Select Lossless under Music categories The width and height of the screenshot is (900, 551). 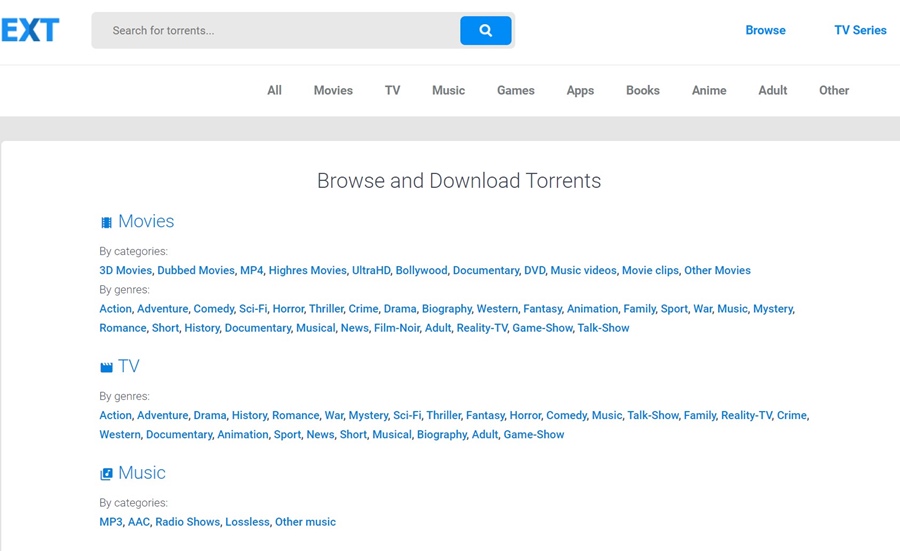click(247, 522)
